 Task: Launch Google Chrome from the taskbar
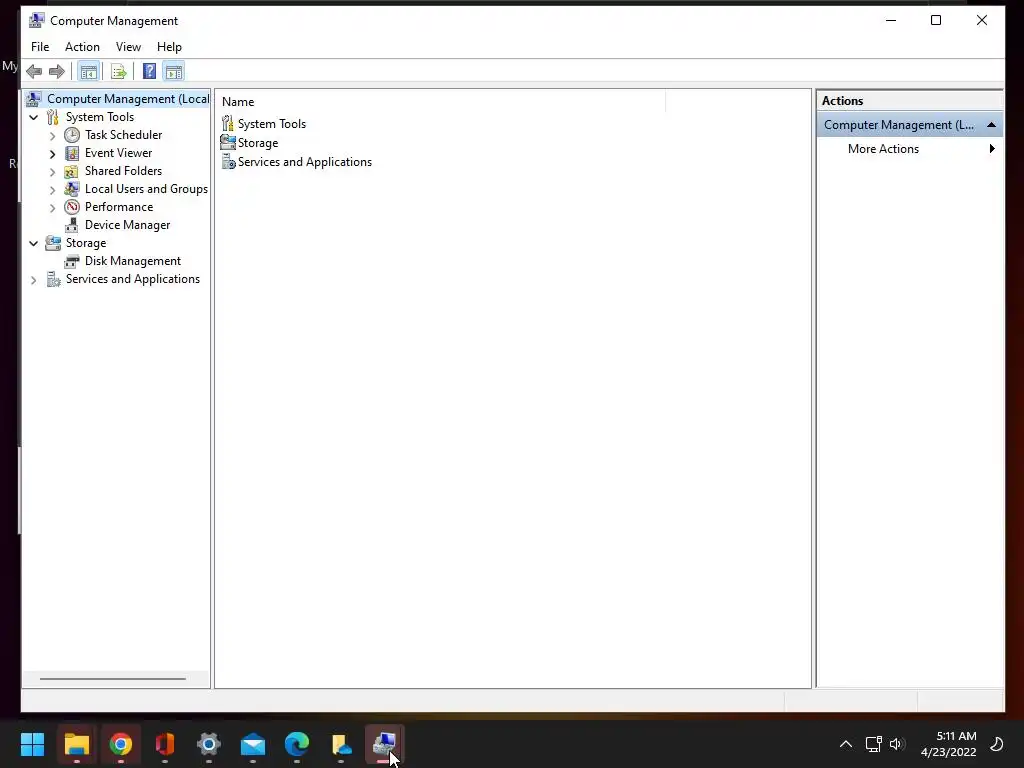pos(121,744)
